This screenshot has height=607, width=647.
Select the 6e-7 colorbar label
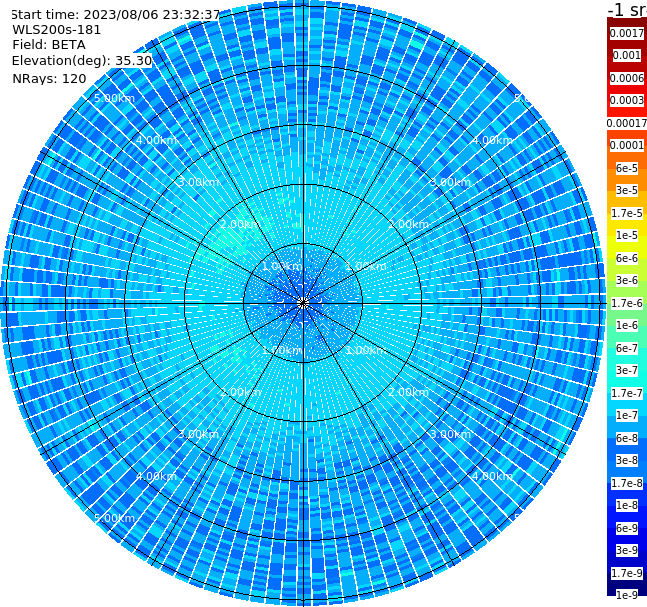click(627, 348)
